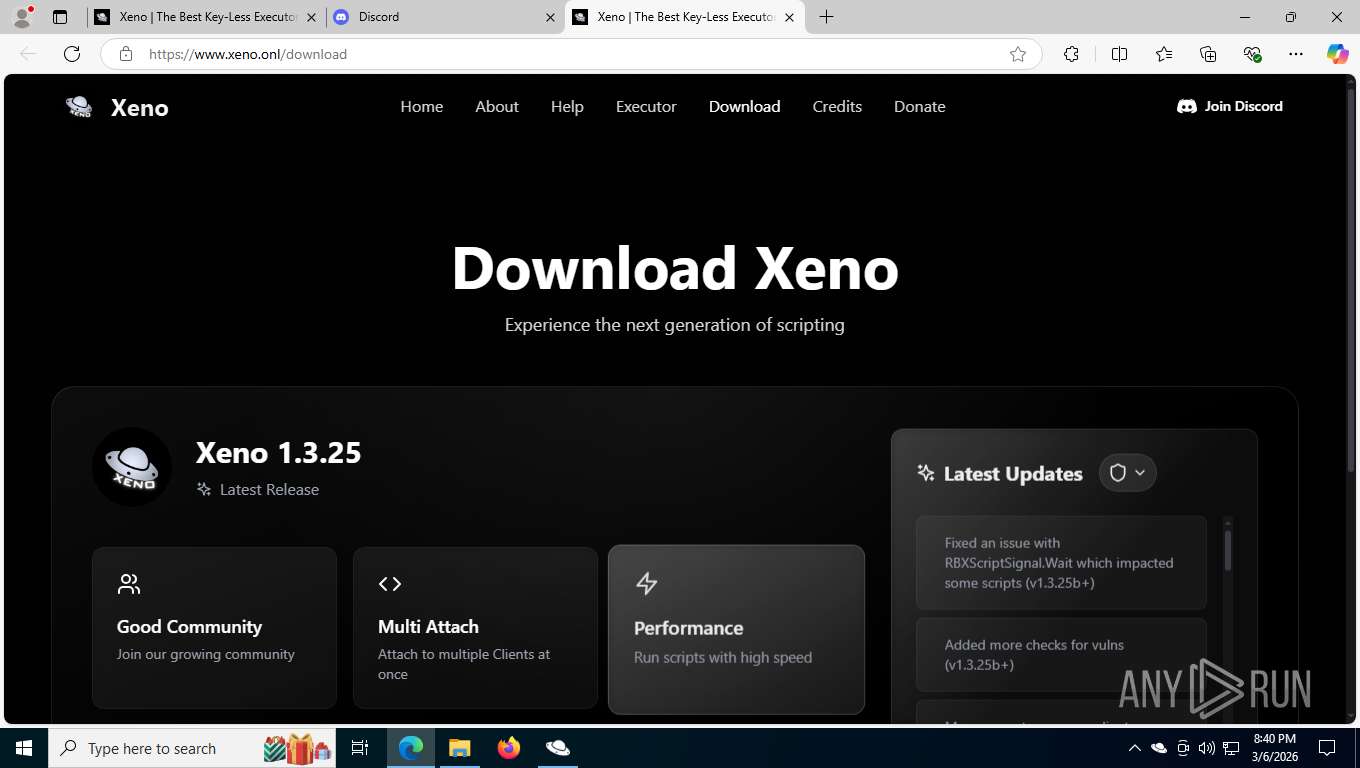This screenshot has height=768, width=1360.
Task: Click the Join Discord button
Action: pos(1230,106)
